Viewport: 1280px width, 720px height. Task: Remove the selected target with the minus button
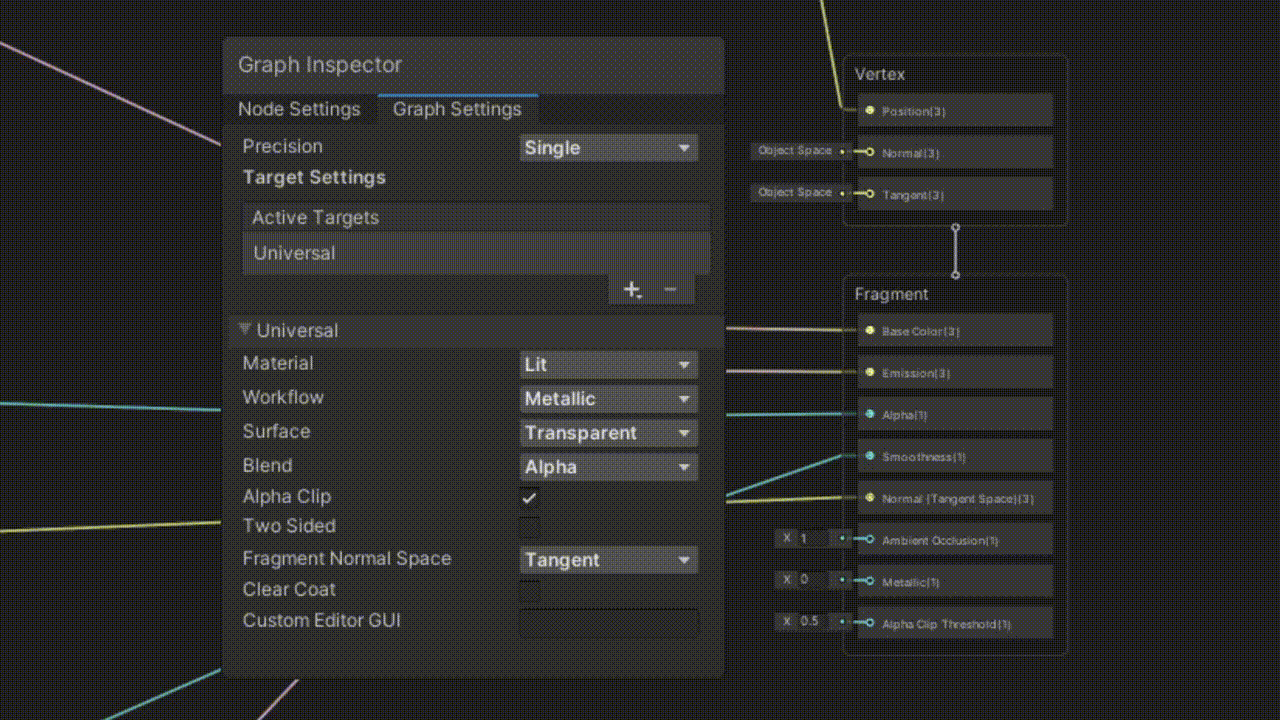pos(670,289)
